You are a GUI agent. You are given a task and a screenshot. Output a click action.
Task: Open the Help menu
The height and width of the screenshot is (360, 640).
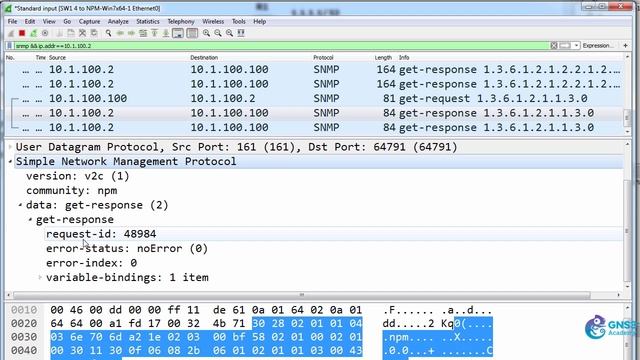[260, 21]
